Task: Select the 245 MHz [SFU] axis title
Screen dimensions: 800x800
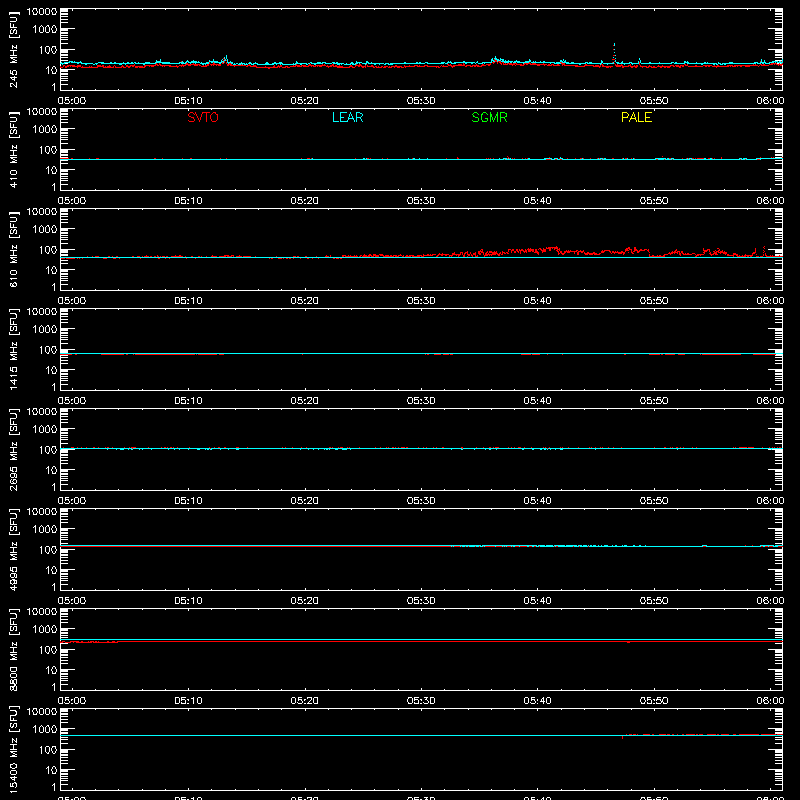Action: 13,49
